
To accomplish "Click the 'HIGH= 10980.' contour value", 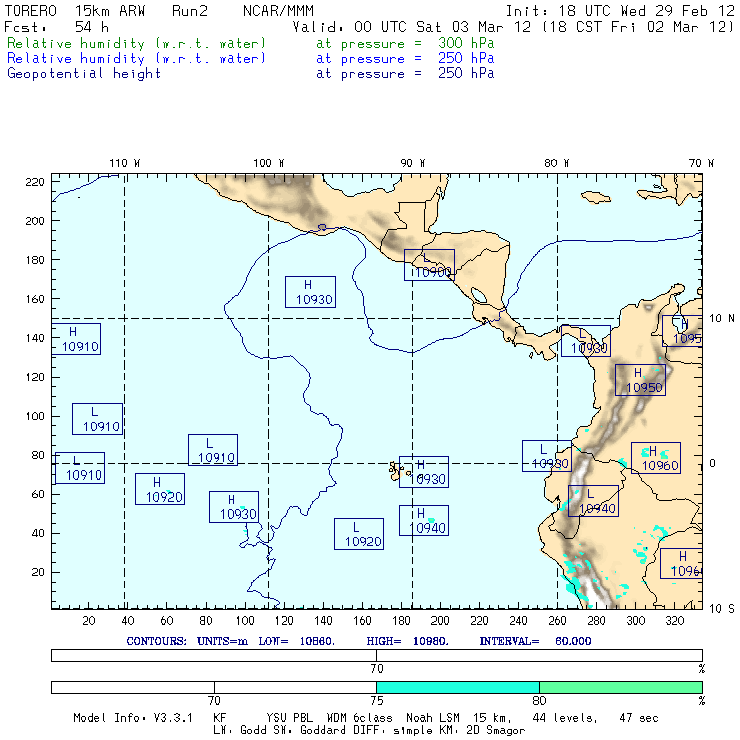I will pos(407,641).
